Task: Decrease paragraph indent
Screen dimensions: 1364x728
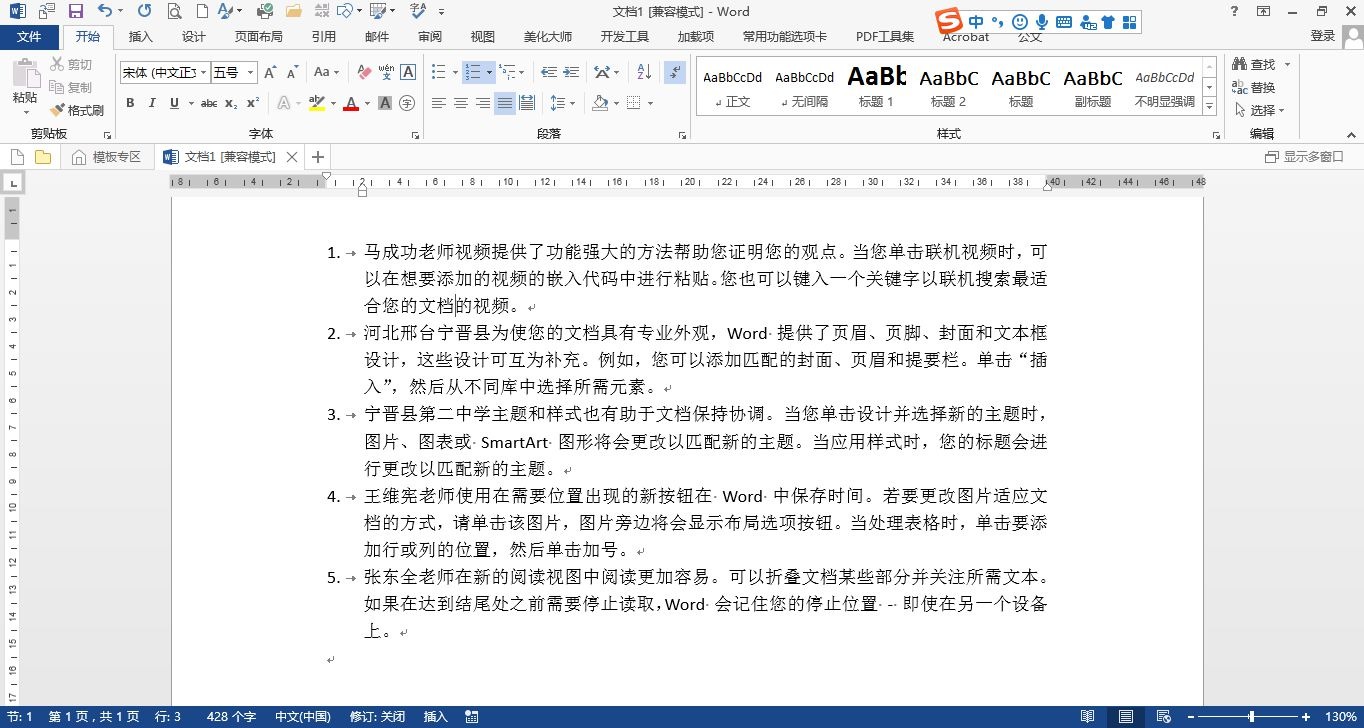Action: point(549,72)
